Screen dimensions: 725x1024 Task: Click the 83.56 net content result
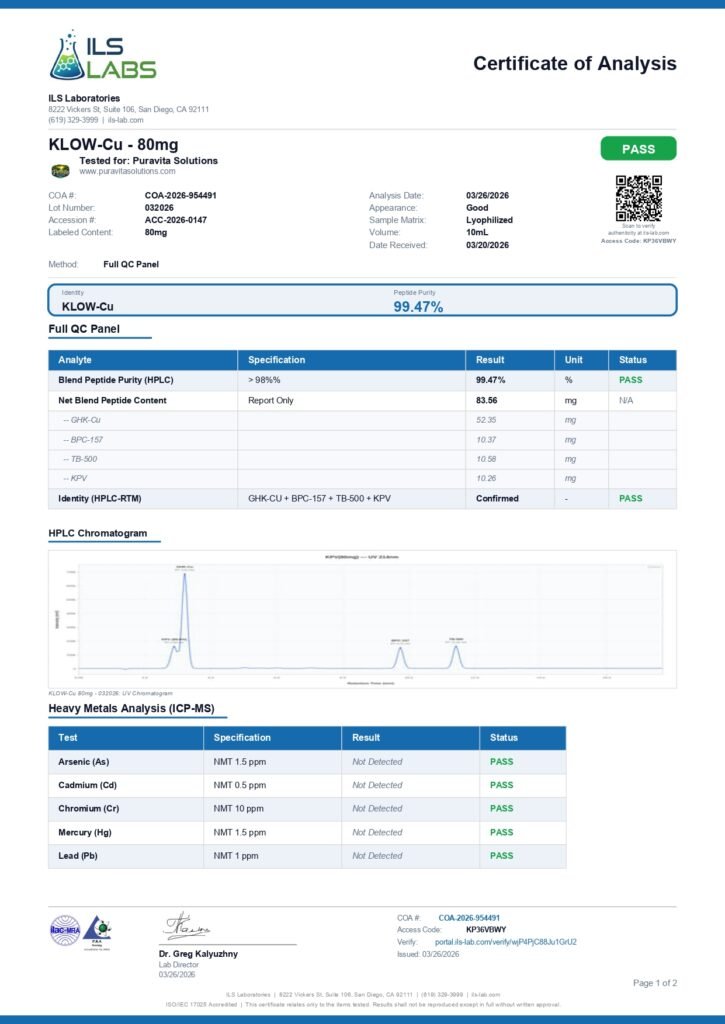(x=487, y=400)
